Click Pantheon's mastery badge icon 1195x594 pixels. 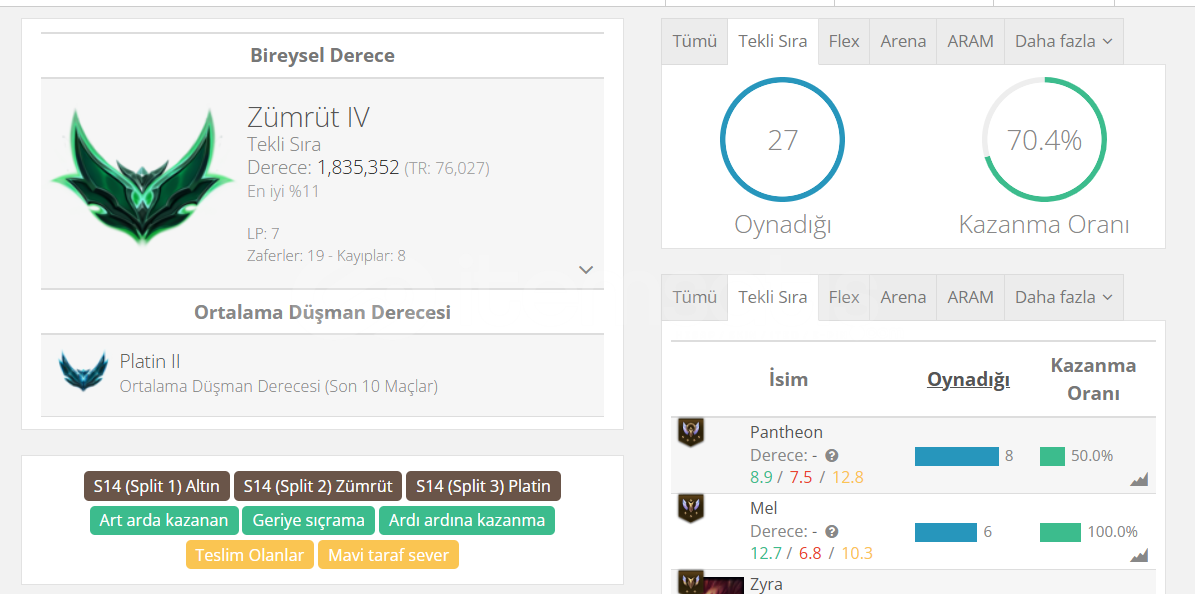[x=691, y=432]
